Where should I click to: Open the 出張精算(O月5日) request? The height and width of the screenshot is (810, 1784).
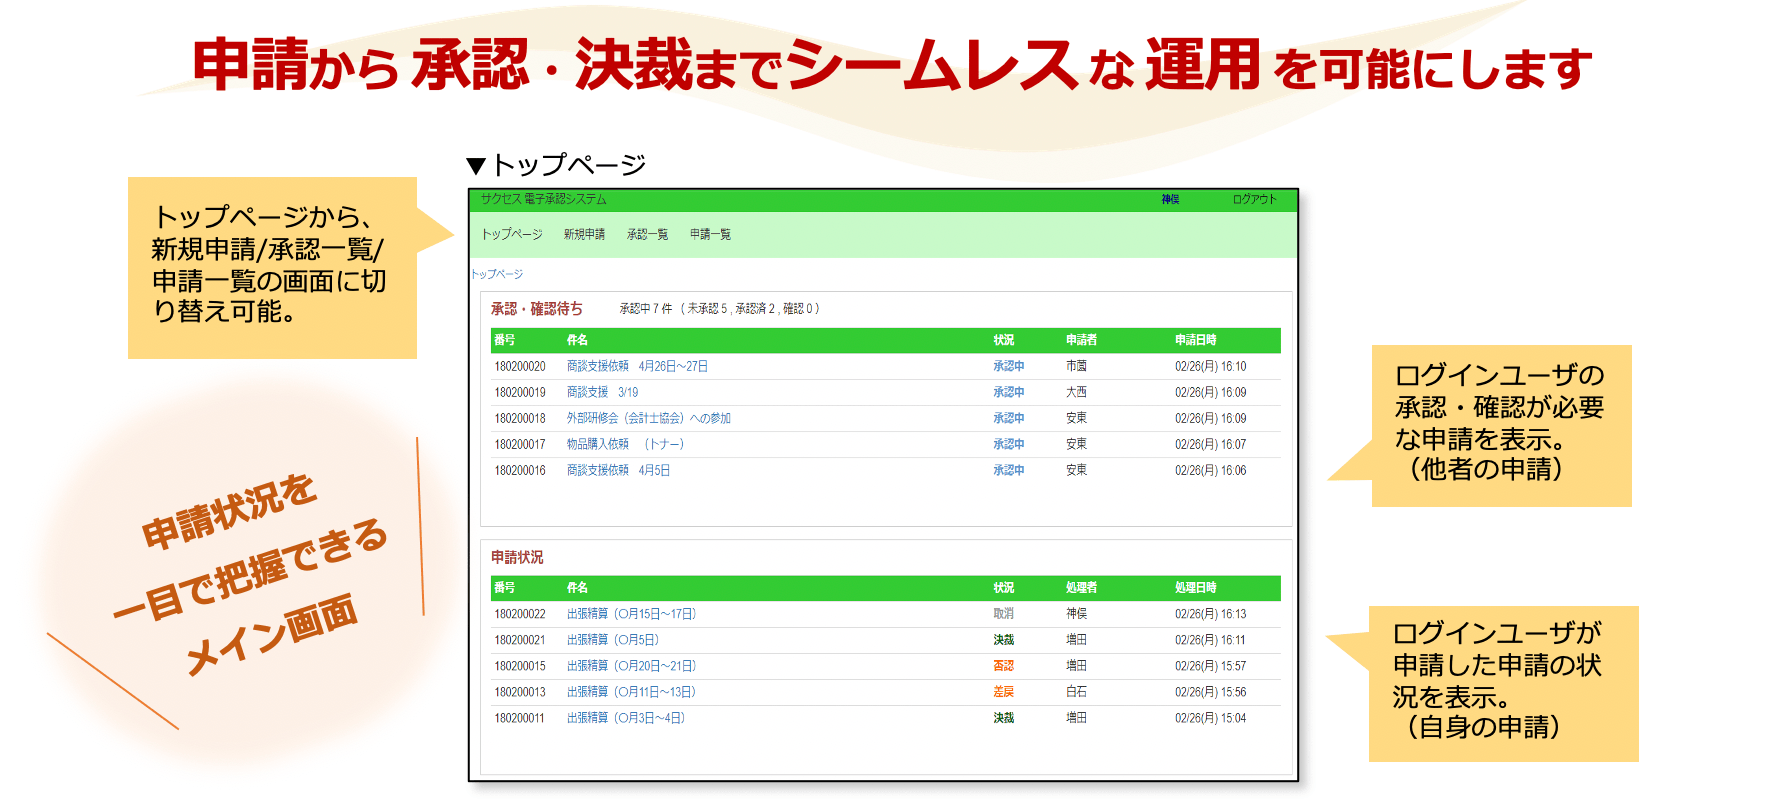[x=613, y=640]
